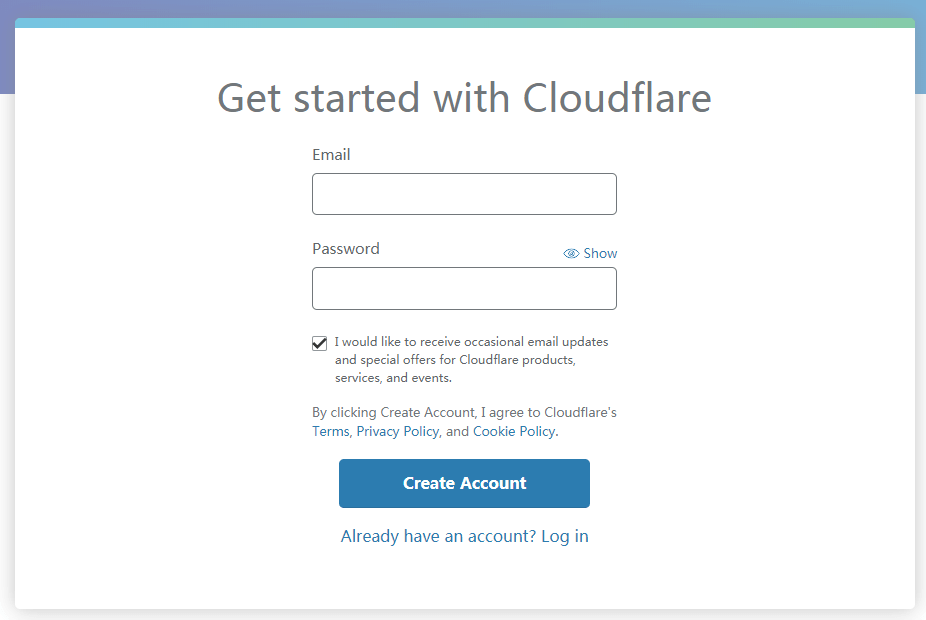The width and height of the screenshot is (926, 620).
Task: Toggle password visibility via Show text
Action: (600, 254)
